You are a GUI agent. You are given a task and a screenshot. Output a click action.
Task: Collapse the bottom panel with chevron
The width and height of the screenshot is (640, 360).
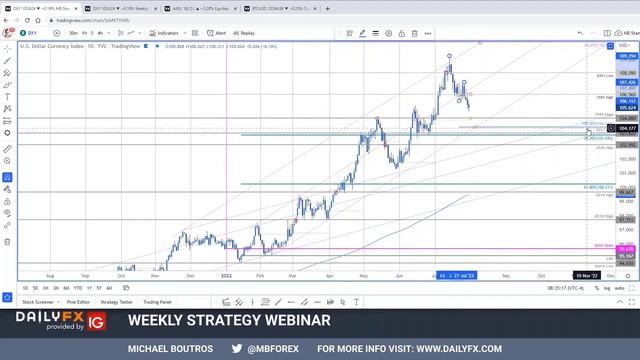coord(620,302)
